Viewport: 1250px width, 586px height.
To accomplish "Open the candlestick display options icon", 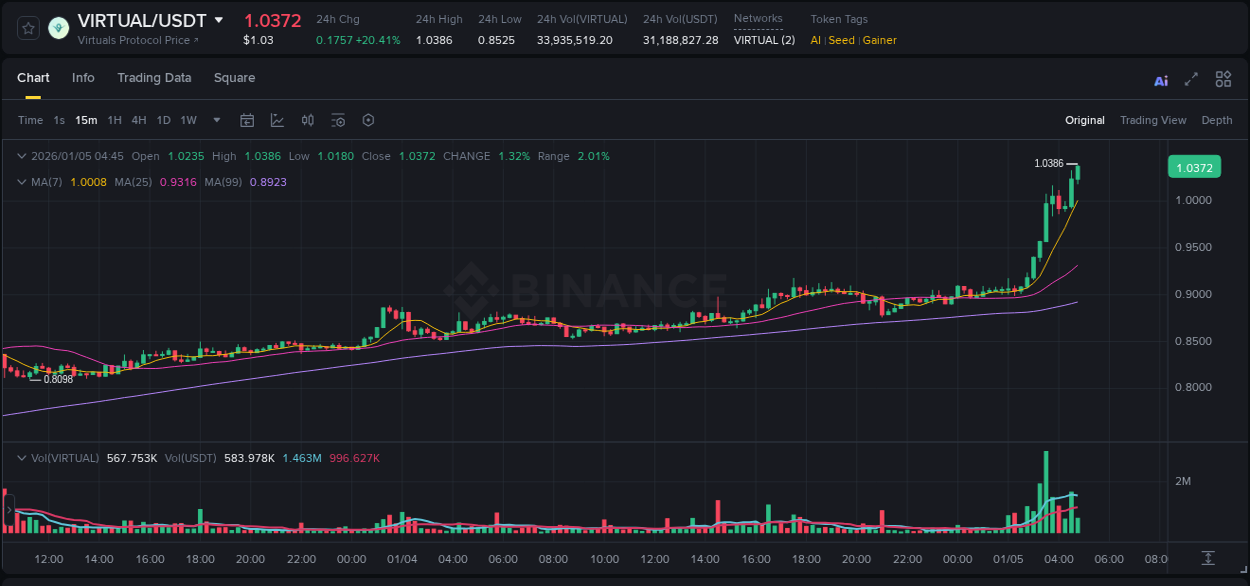I will (x=307, y=120).
